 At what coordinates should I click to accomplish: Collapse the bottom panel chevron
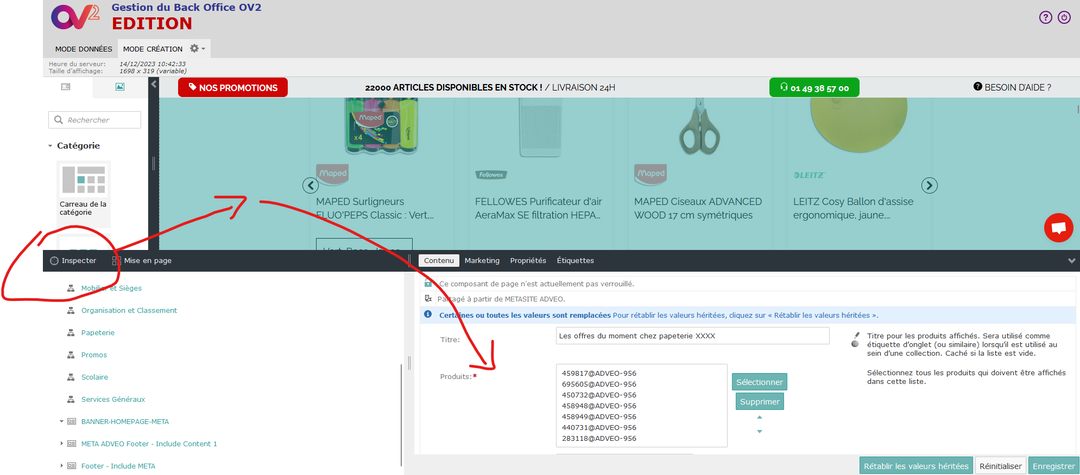[x=1071, y=261]
